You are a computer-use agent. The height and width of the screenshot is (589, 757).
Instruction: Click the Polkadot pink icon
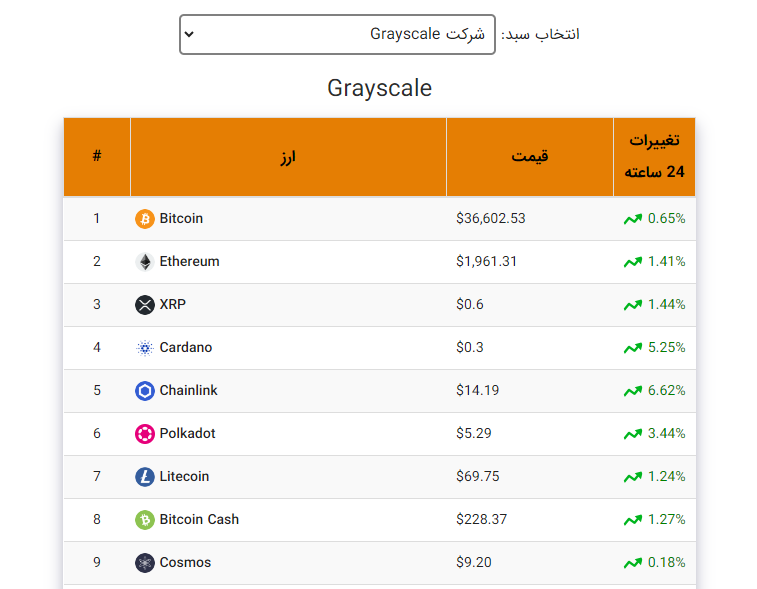(144, 434)
